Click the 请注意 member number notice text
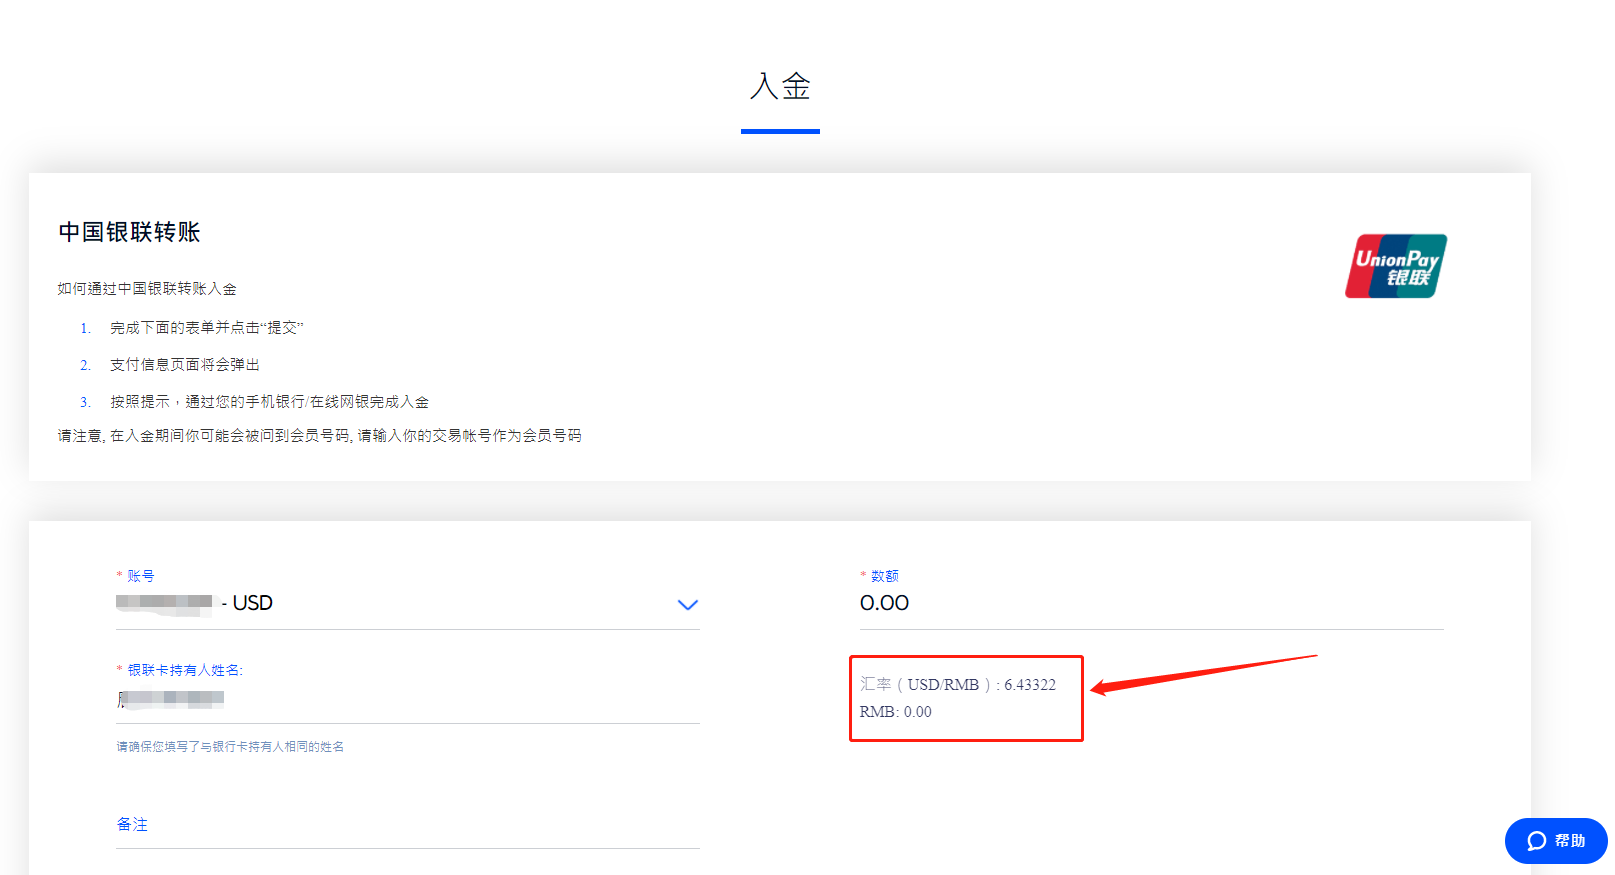Screen dimensions: 1615x875 tap(319, 436)
